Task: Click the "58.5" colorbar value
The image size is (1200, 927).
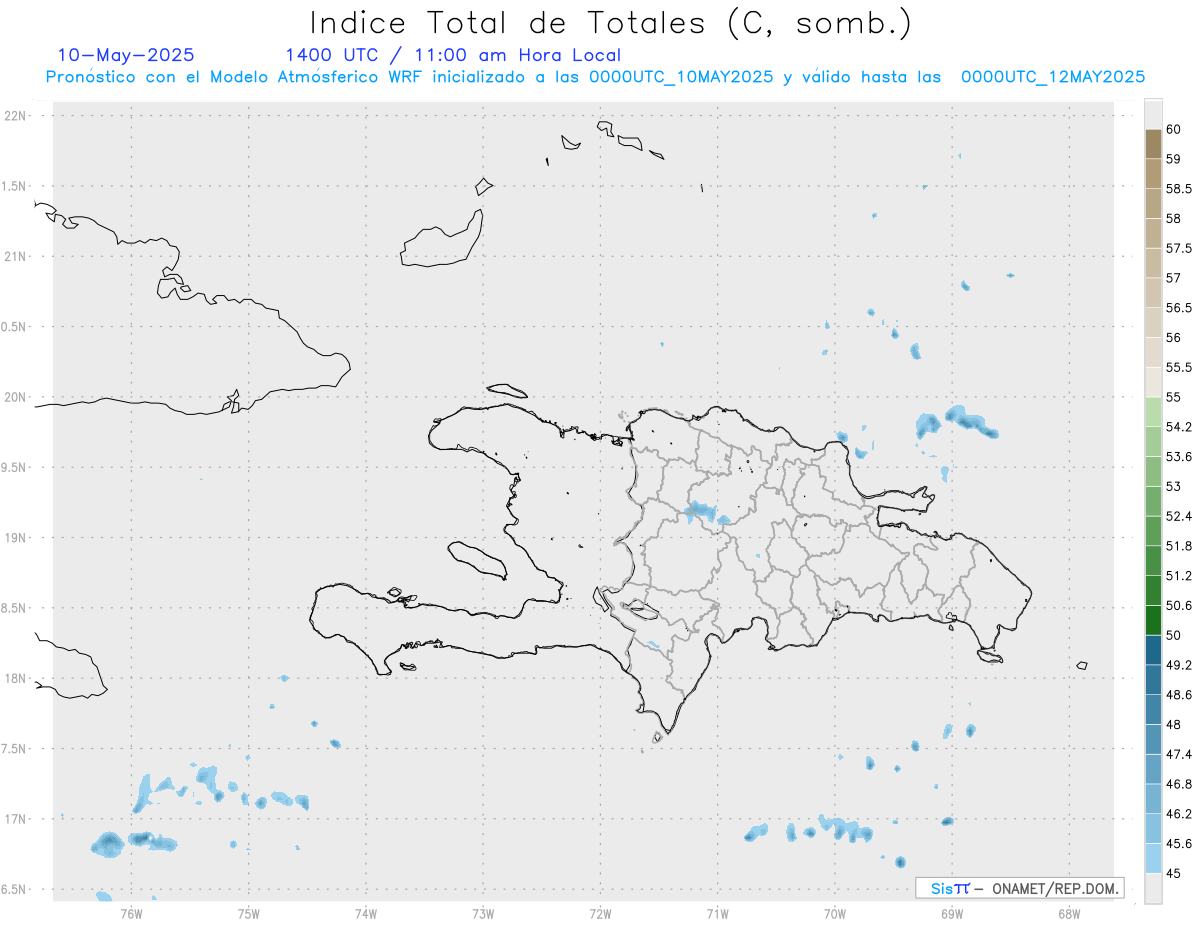Action: tap(1178, 189)
